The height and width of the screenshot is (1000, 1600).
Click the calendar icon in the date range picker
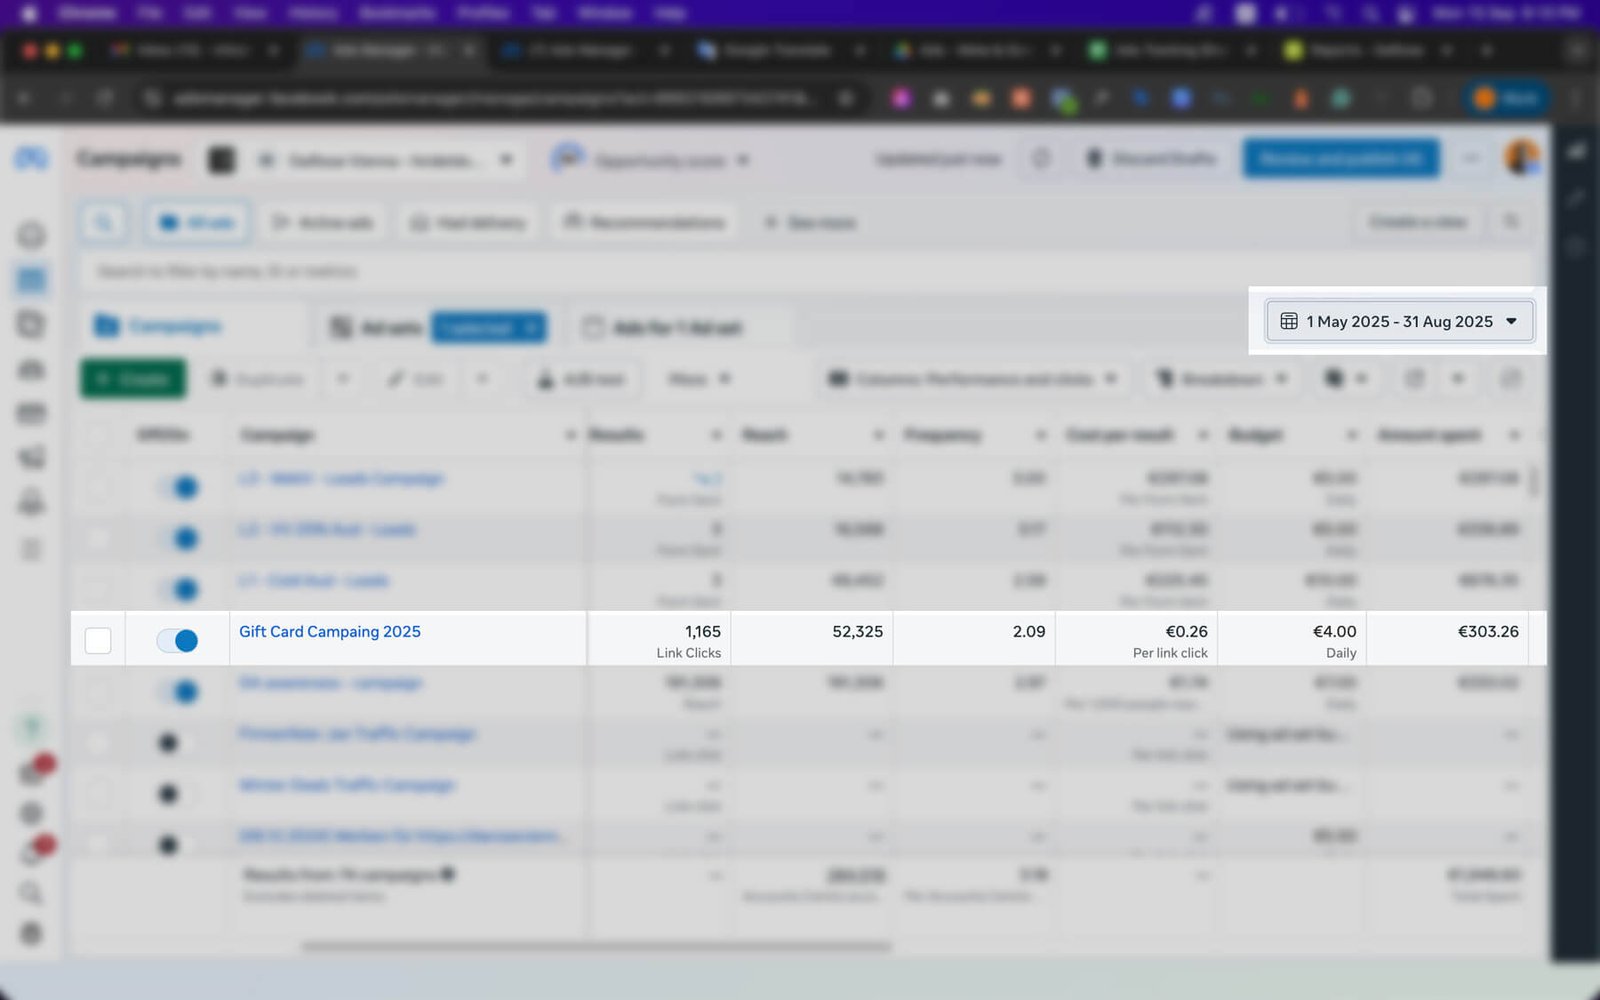pos(1289,322)
